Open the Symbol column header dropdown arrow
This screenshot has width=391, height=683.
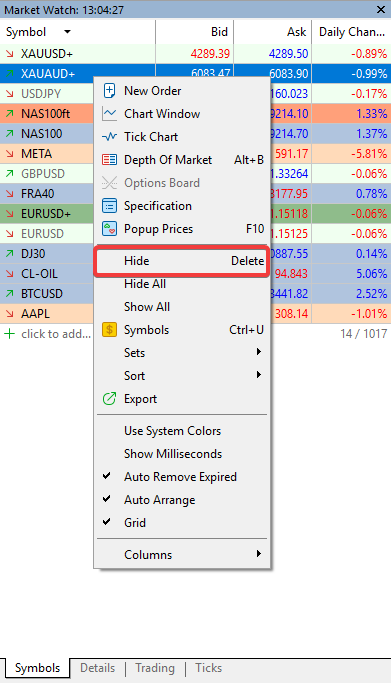click(67, 32)
